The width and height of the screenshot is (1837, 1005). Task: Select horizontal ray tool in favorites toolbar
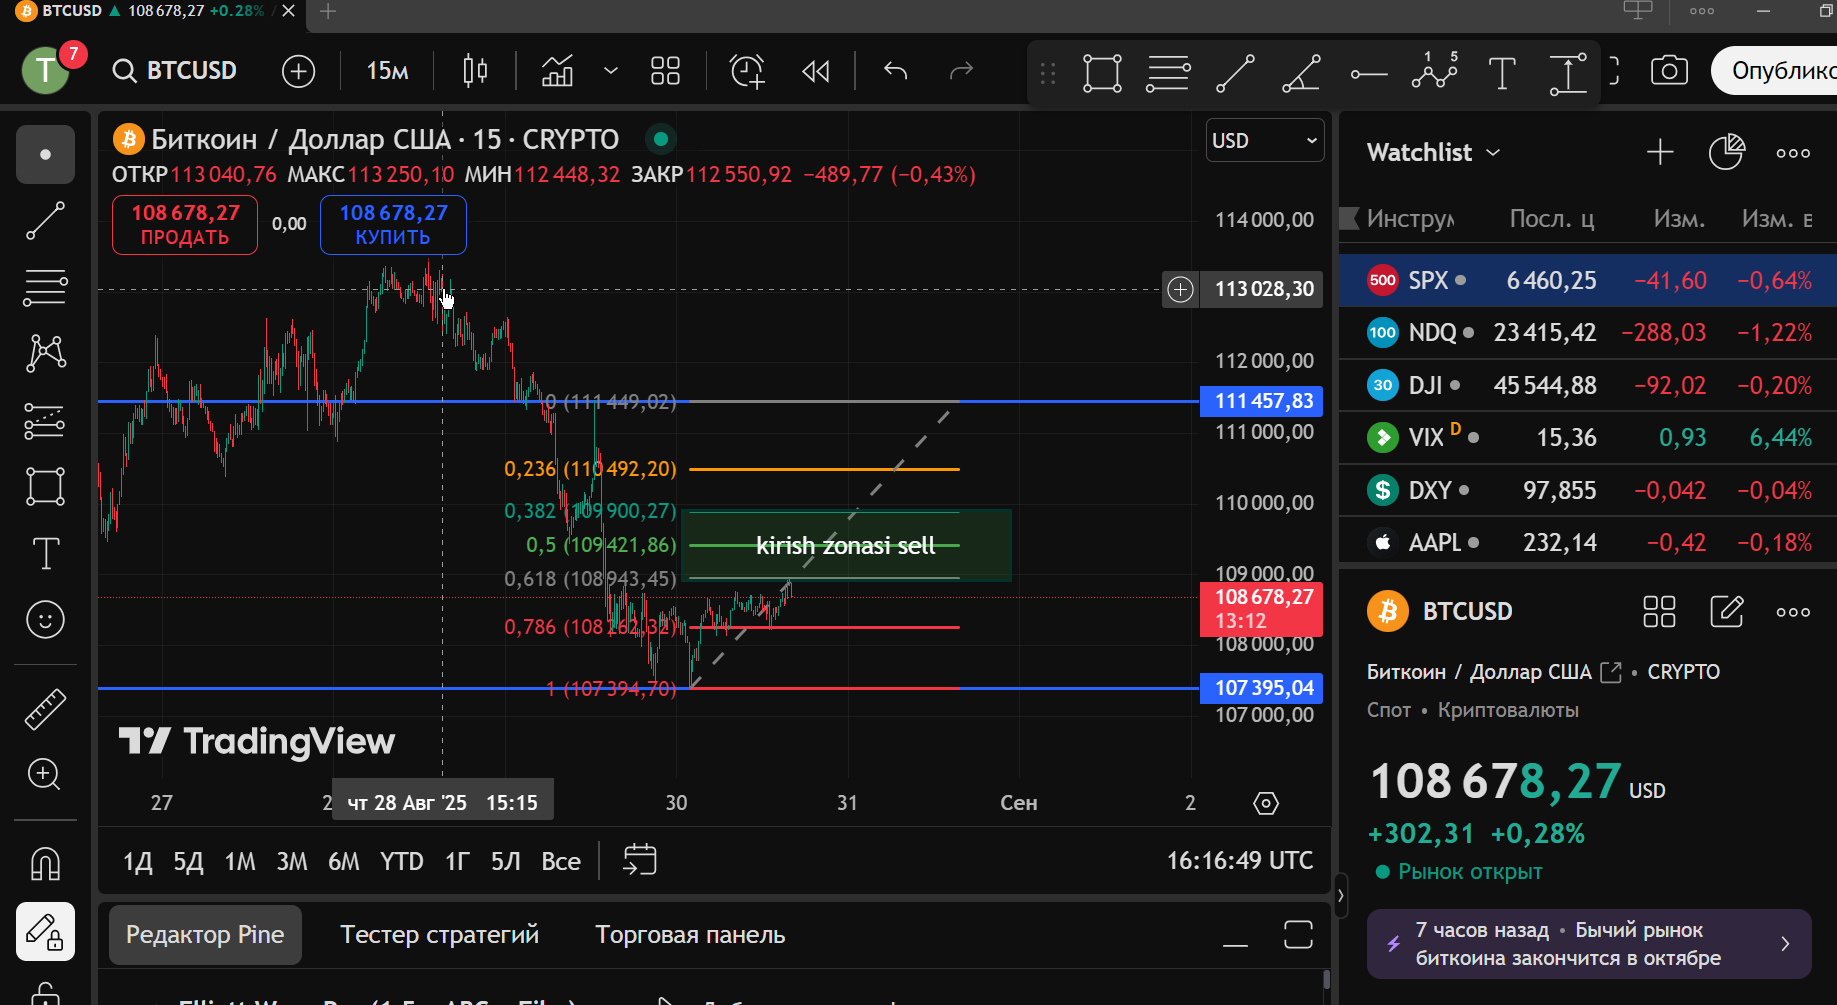click(1368, 73)
